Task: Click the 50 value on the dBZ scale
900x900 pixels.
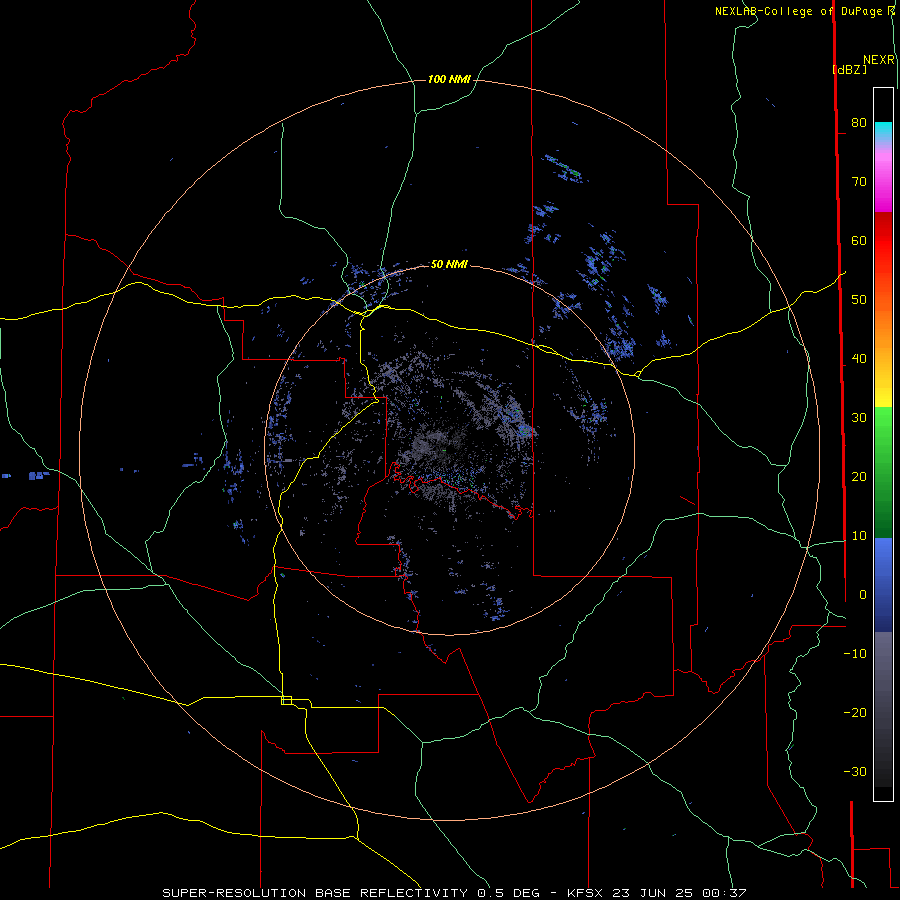Action: coord(859,300)
